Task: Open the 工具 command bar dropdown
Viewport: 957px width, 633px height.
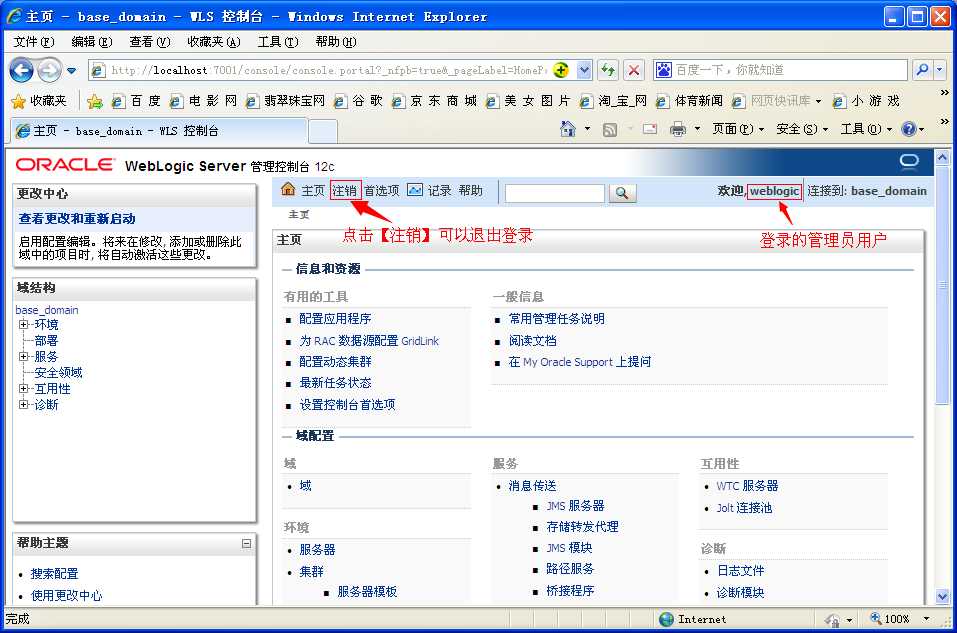Action: pyautogui.click(x=866, y=129)
